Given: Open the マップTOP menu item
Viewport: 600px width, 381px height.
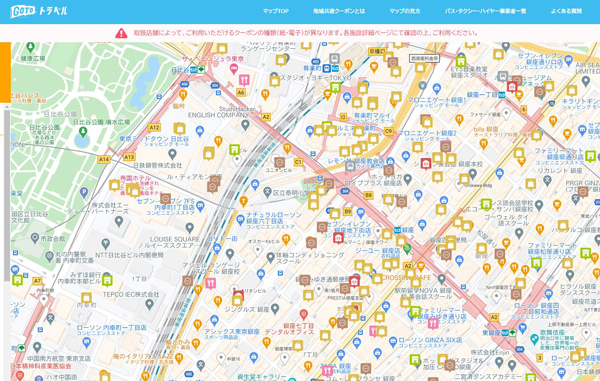Looking at the screenshot, I should click(x=276, y=11).
